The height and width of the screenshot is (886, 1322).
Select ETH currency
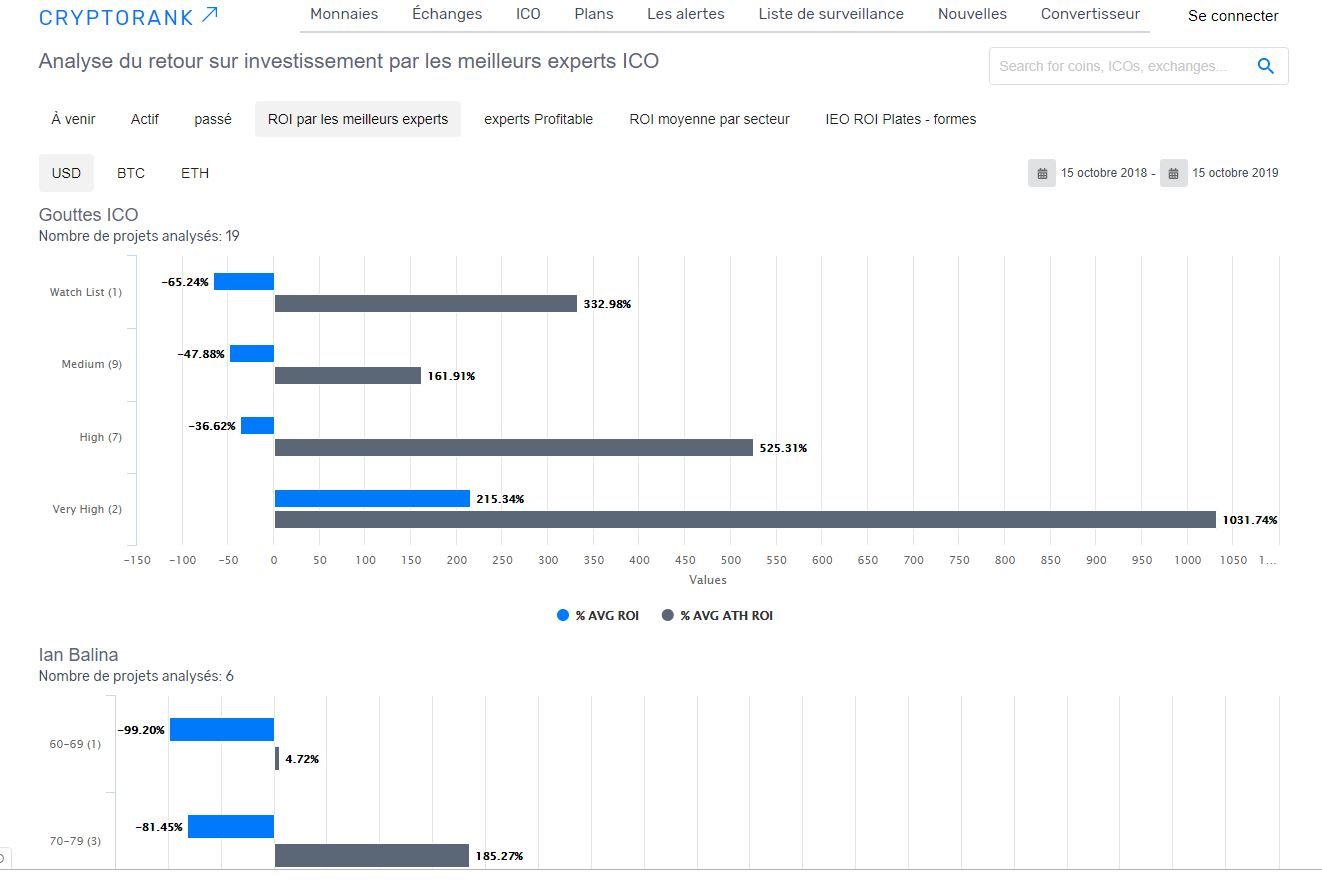tap(195, 173)
